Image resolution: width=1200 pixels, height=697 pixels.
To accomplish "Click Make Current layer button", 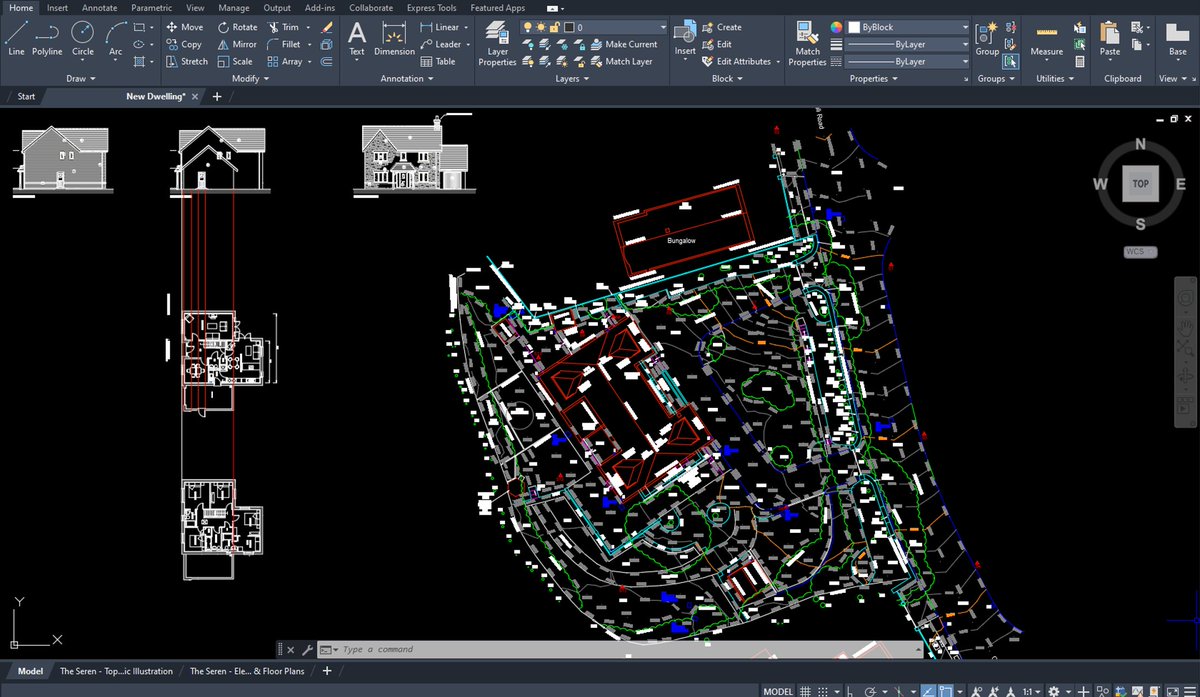I will pos(622,44).
